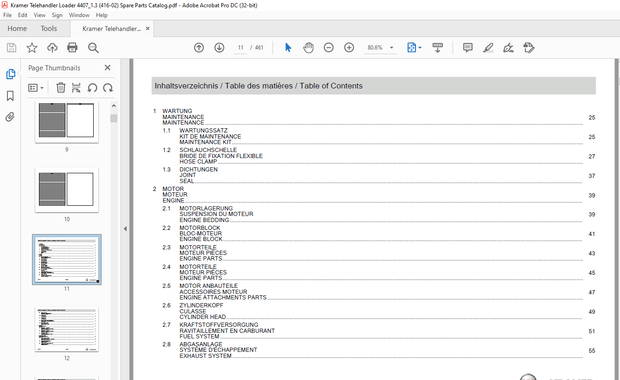620x380 pixels.
Task: Select page 10 thumbnail
Action: [x=66, y=190]
